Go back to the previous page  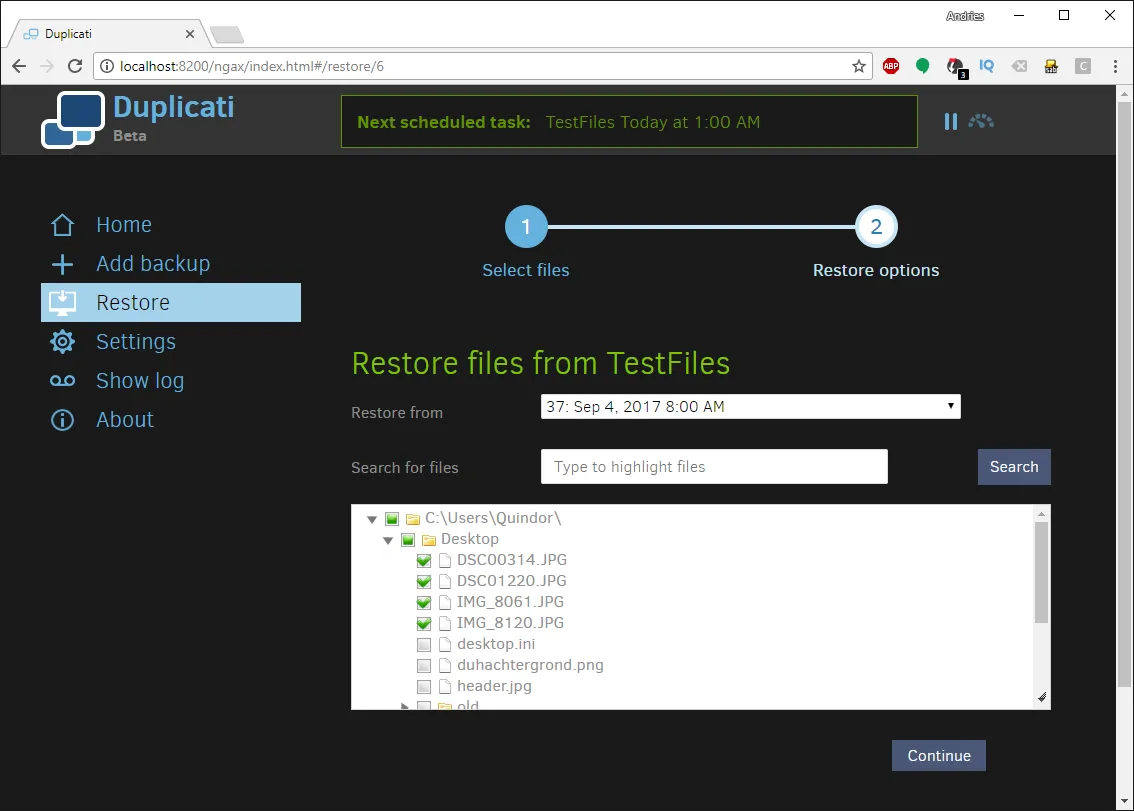pos(20,67)
